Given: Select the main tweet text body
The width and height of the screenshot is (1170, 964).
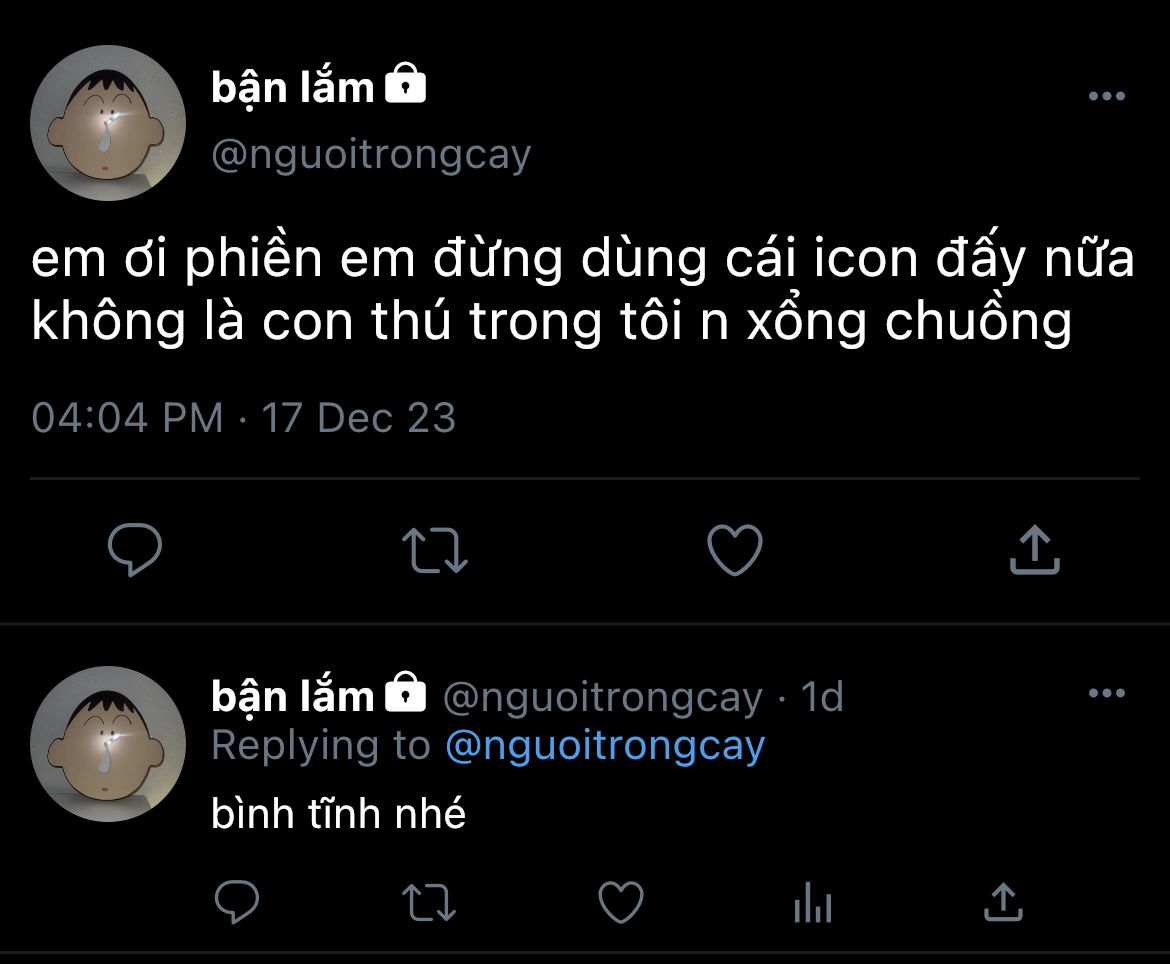Looking at the screenshot, I should click(x=583, y=290).
